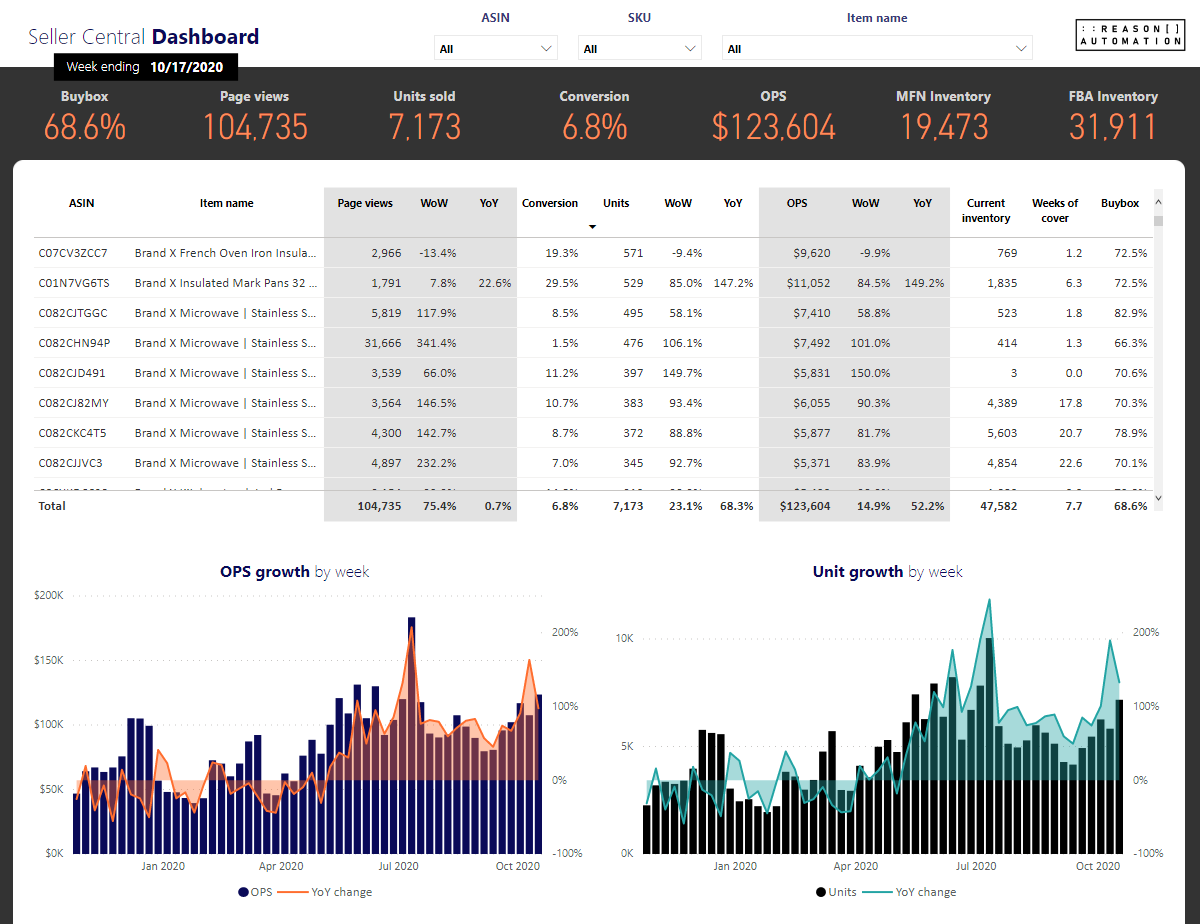This screenshot has height=924, width=1200.
Task: Select row with ASIN C082CJD491
Action: pos(593,373)
